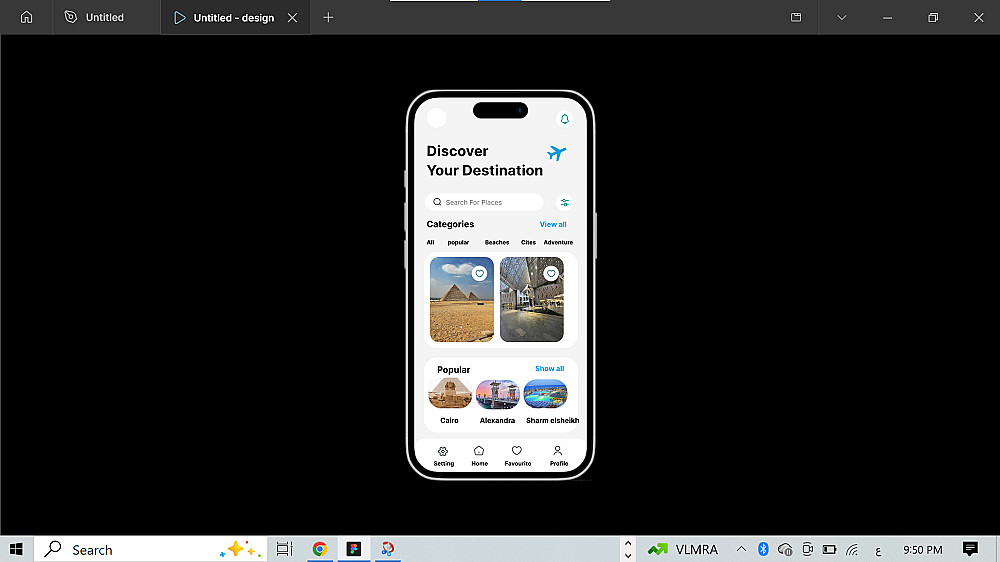
Task: Open the museum interior photo card
Action: click(x=532, y=299)
